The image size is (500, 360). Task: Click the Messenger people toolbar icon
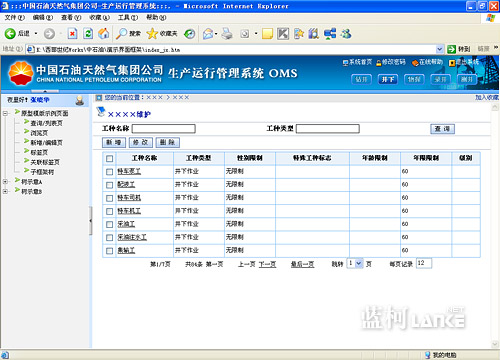pyautogui.click(x=346, y=33)
